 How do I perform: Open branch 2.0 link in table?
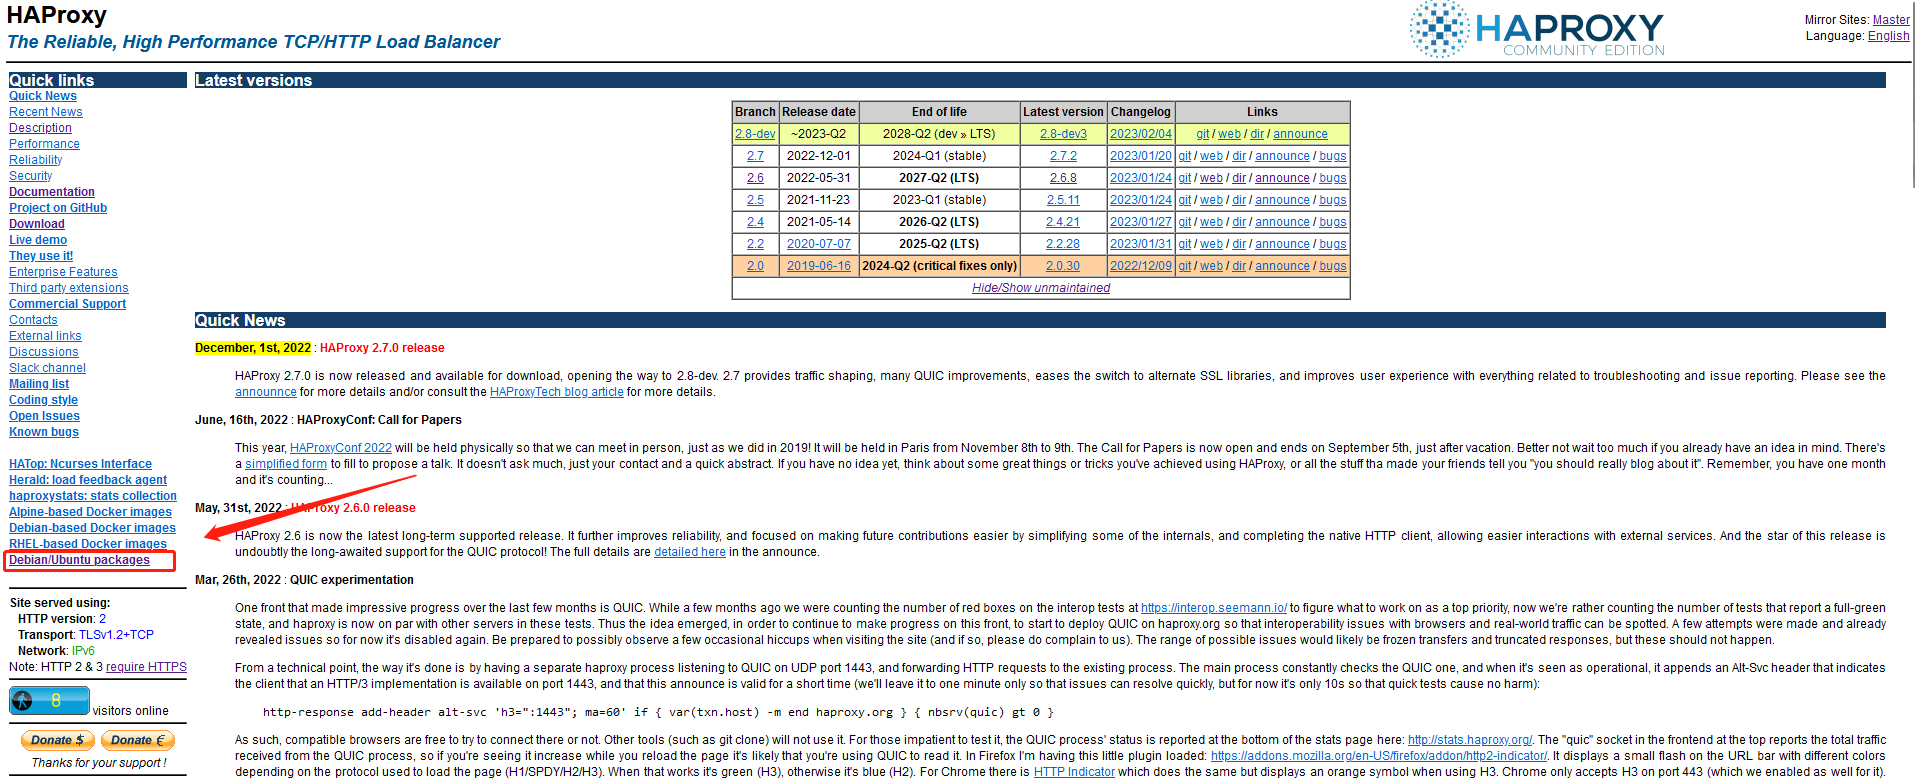tap(755, 266)
